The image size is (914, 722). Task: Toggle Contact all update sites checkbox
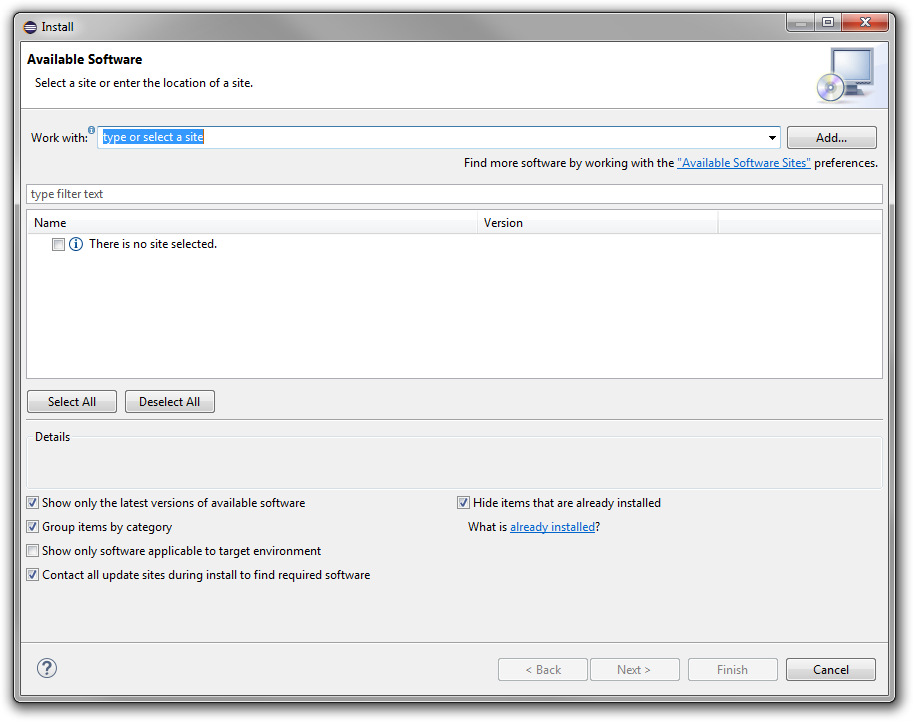click(33, 576)
